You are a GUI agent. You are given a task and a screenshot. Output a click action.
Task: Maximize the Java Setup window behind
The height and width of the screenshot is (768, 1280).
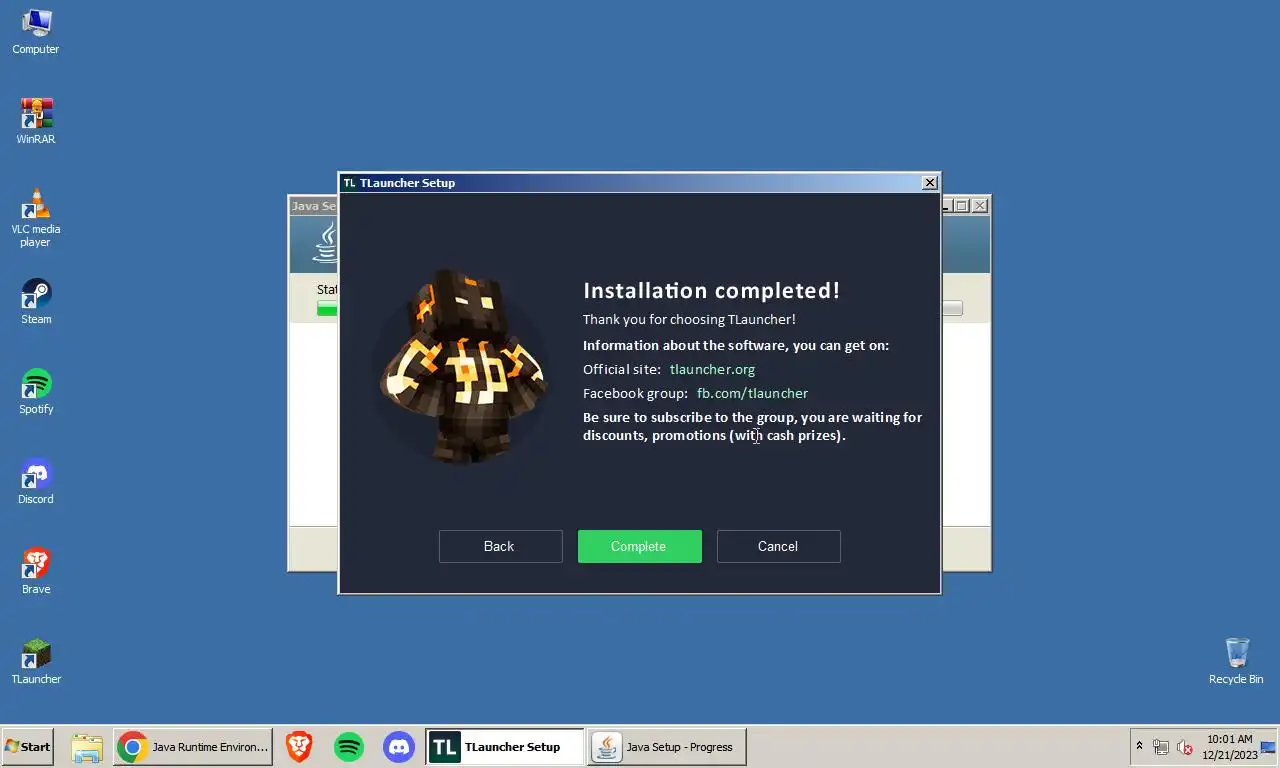click(962, 205)
